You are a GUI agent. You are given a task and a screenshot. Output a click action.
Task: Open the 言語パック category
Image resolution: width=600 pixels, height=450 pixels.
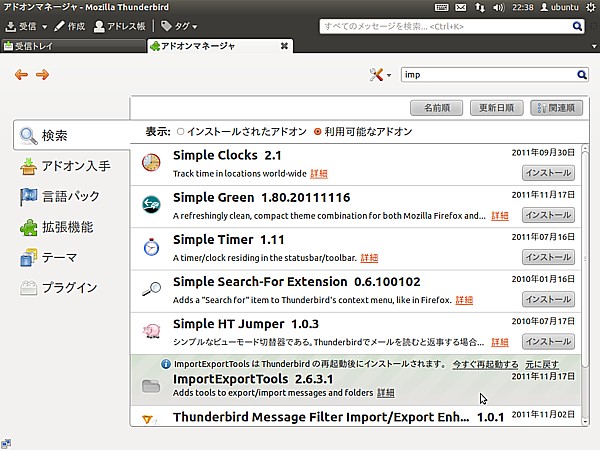[72, 196]
